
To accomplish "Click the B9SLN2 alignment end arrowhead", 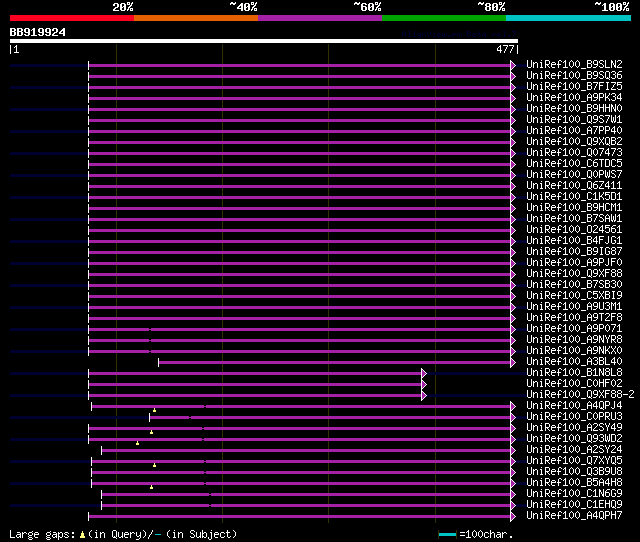I will pyautogui.click(x=513, y=65).
